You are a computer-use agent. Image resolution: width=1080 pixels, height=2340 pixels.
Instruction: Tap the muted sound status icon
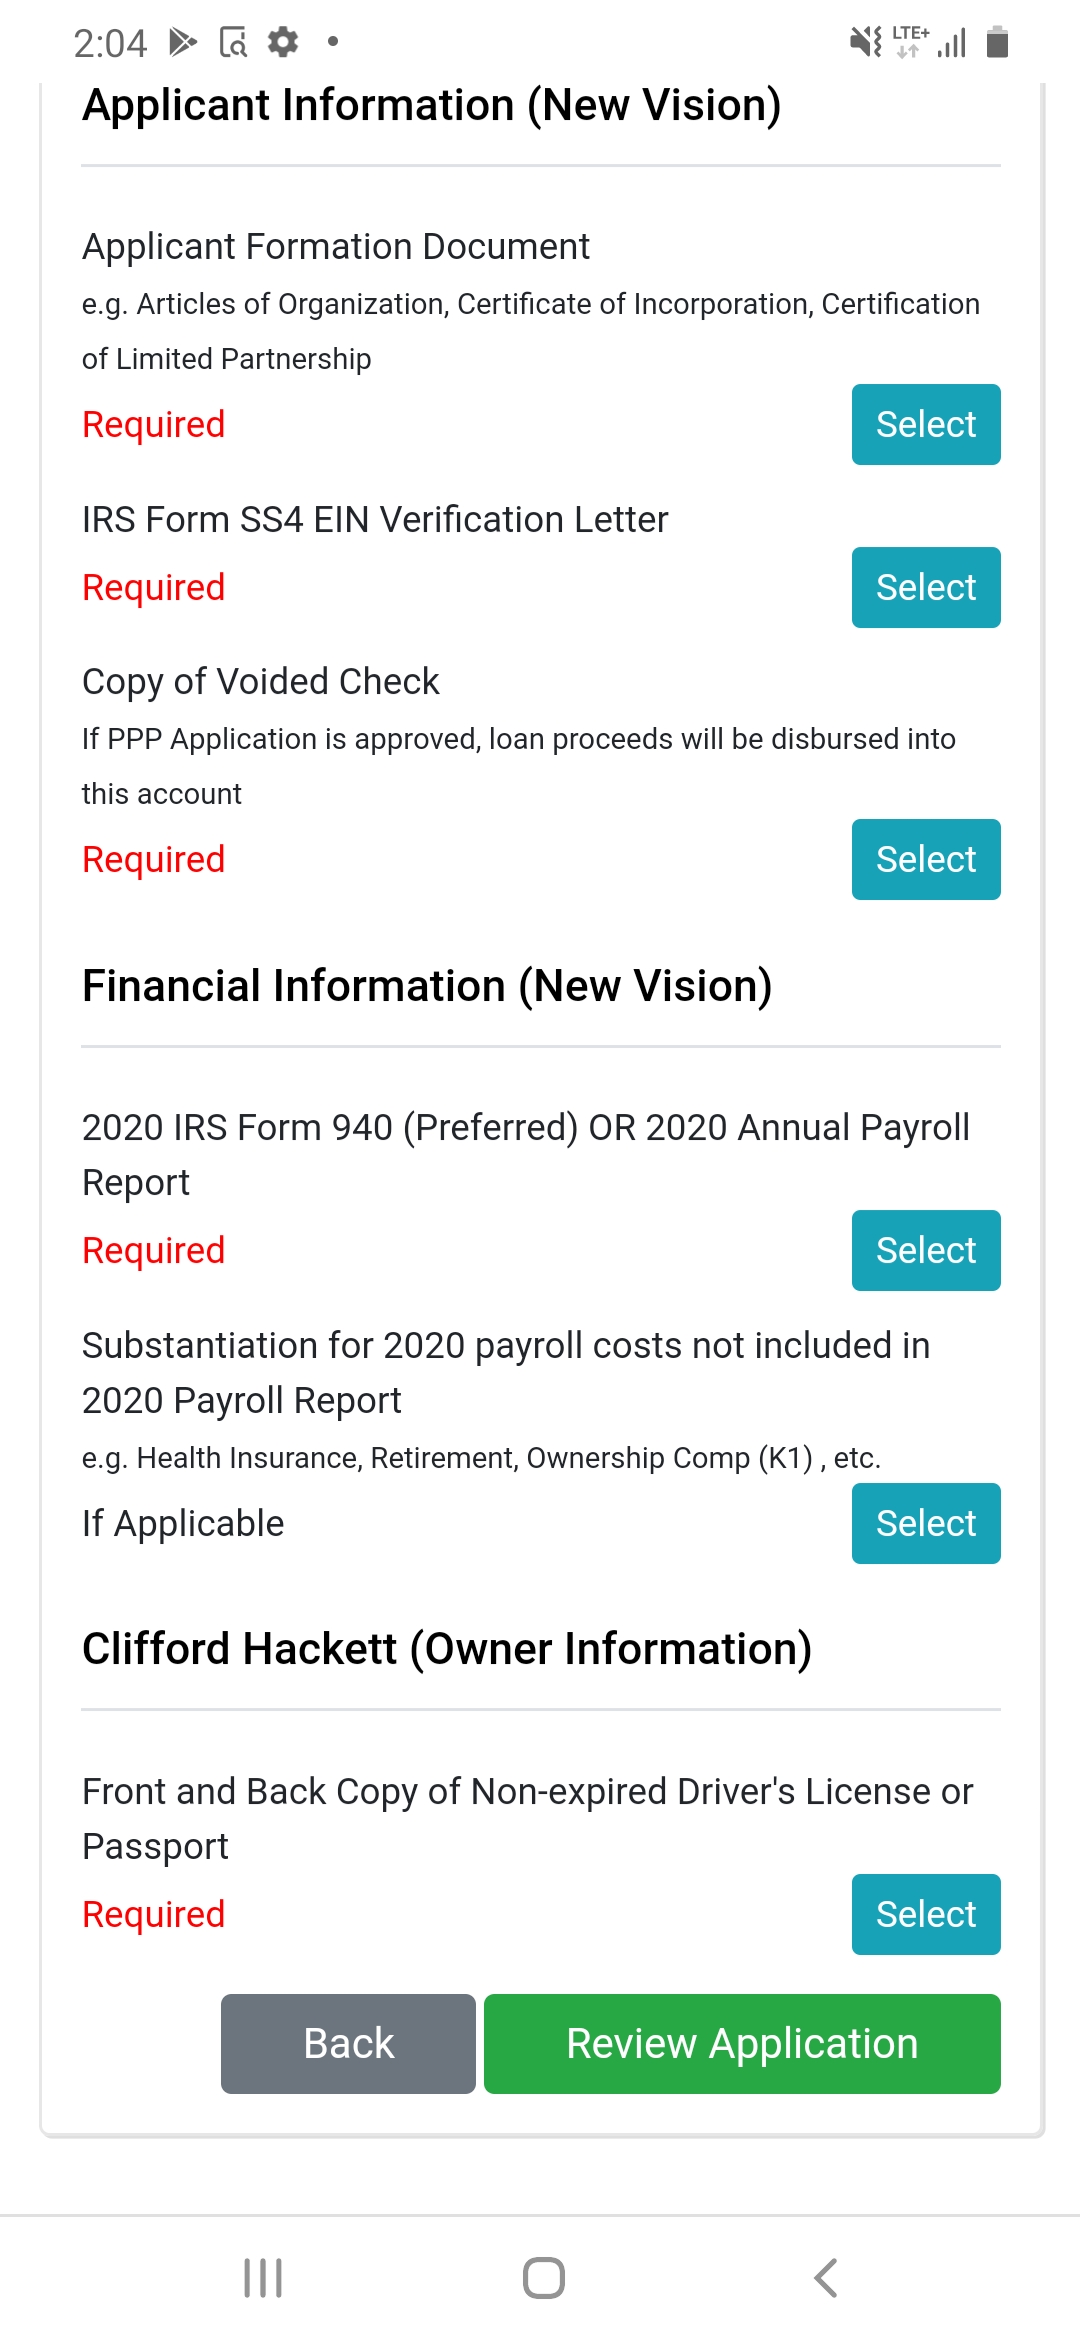pos(865,42)
